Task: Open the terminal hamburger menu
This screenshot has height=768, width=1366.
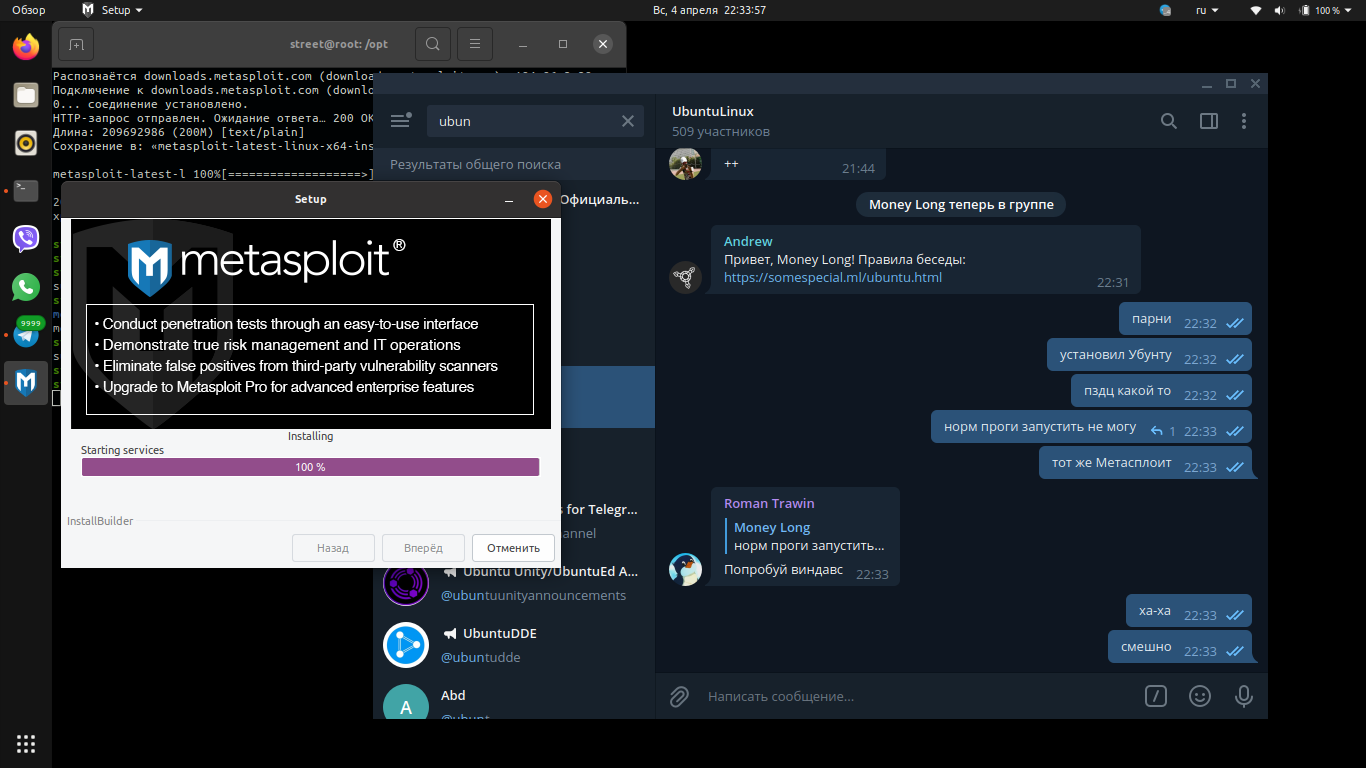Action: pos(475,44)
